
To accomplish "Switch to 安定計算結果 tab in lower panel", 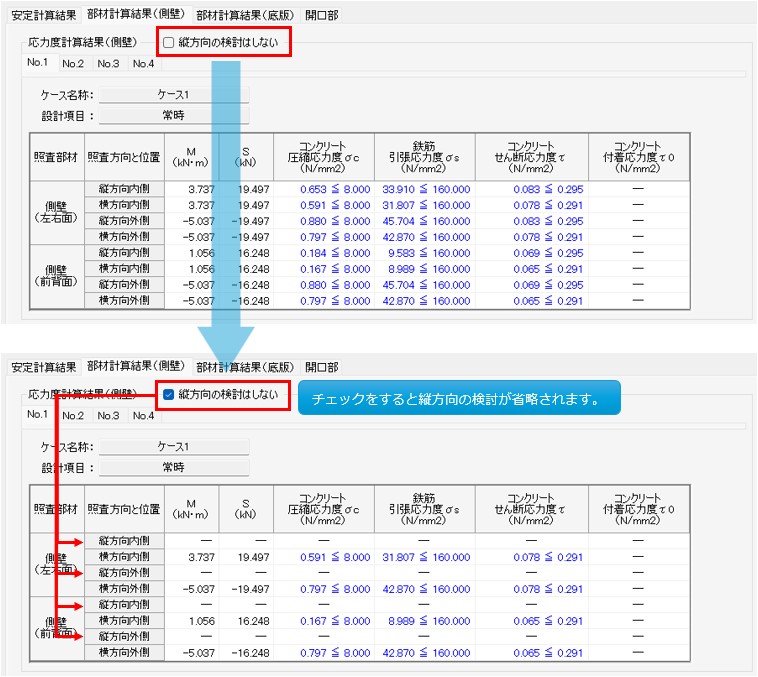I will pyautogui.click(x=43, y=367).
